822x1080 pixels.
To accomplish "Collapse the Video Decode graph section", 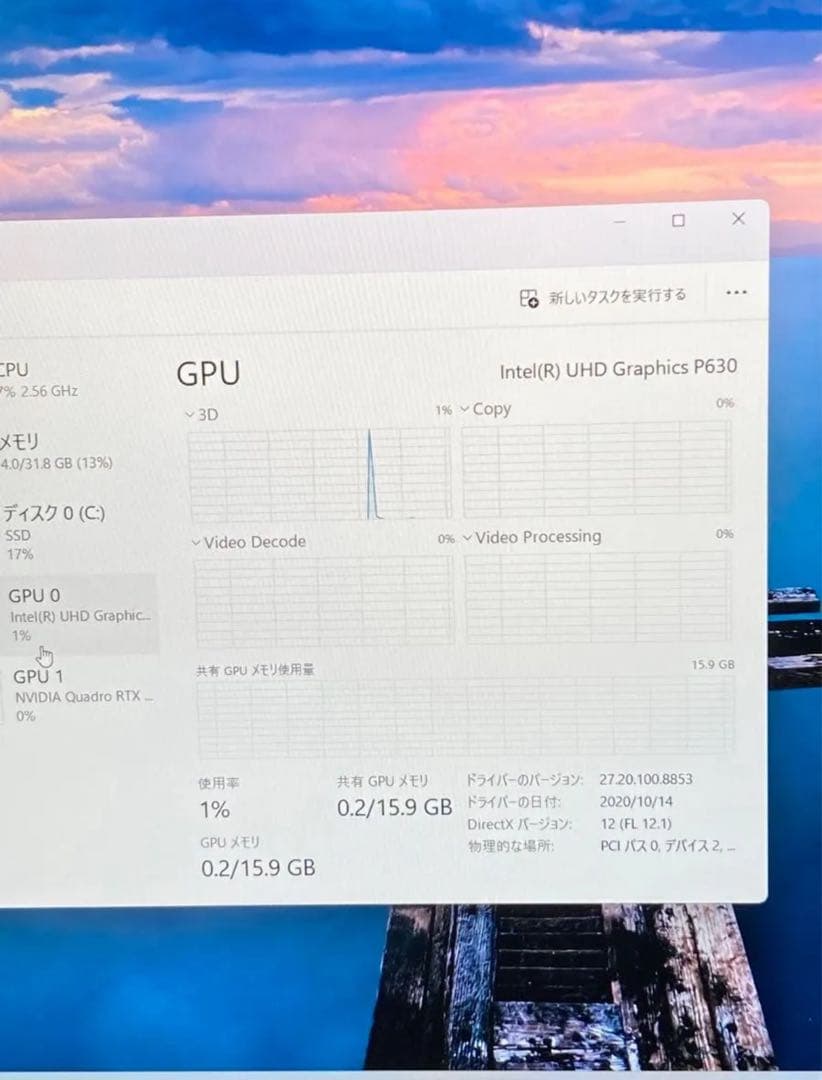I will tap(194, 542).
